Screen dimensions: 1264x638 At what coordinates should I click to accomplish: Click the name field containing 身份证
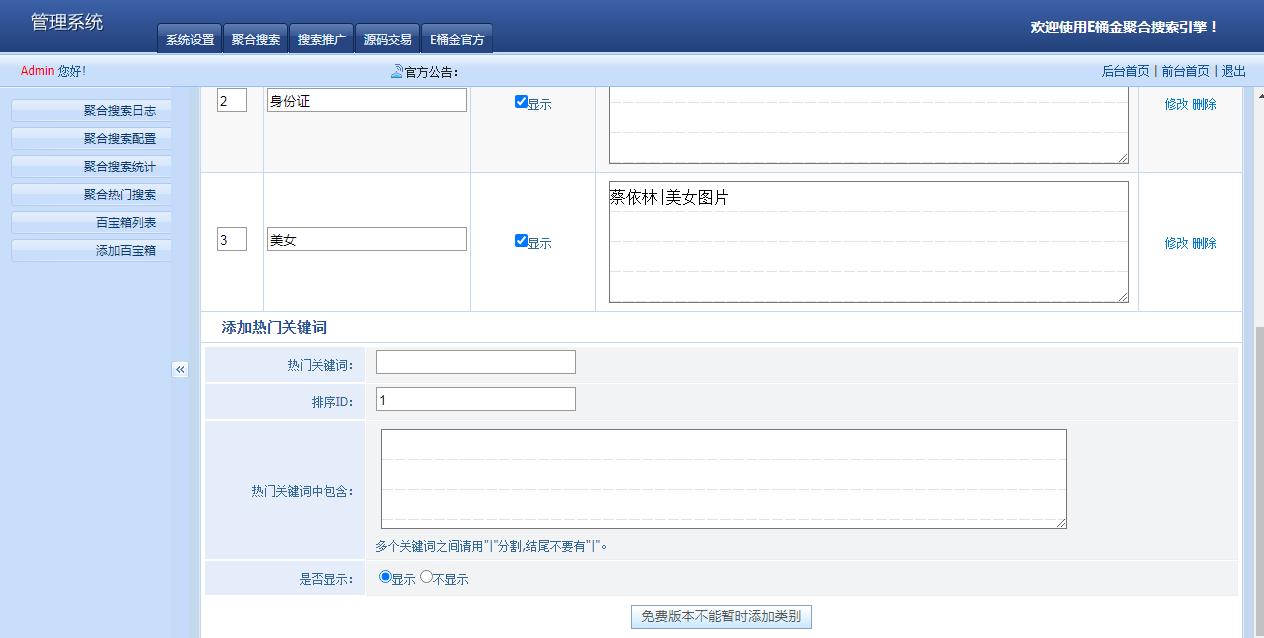[x=367, y=100]
